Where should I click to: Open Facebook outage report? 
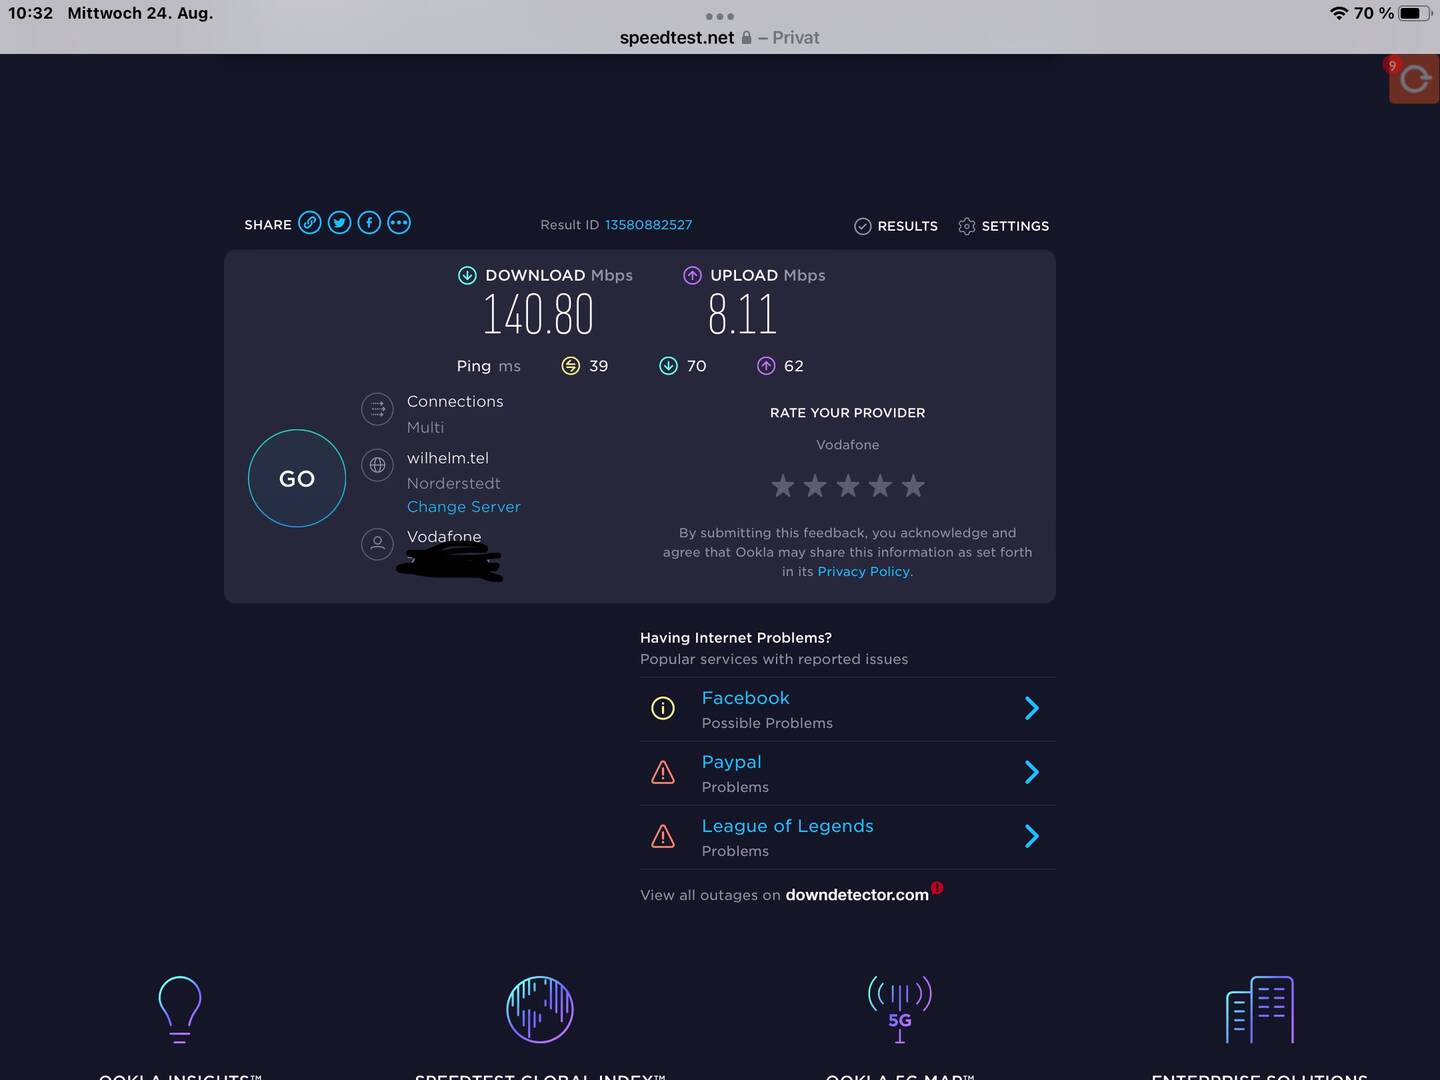point(745,698)
